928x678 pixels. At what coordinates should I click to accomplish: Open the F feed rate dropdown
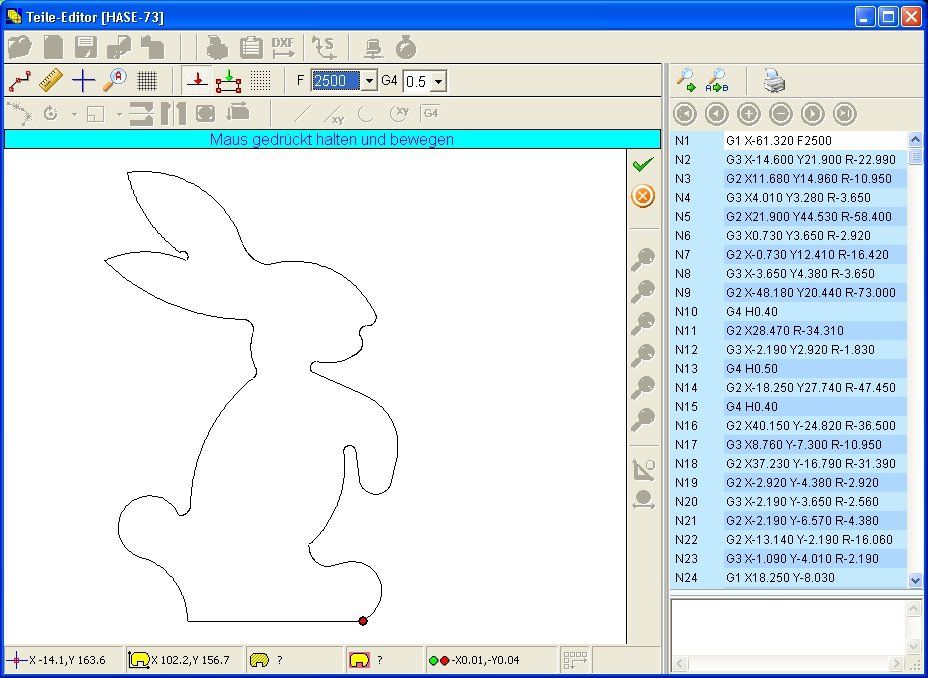pyautogui.click(x=369, y=81)
